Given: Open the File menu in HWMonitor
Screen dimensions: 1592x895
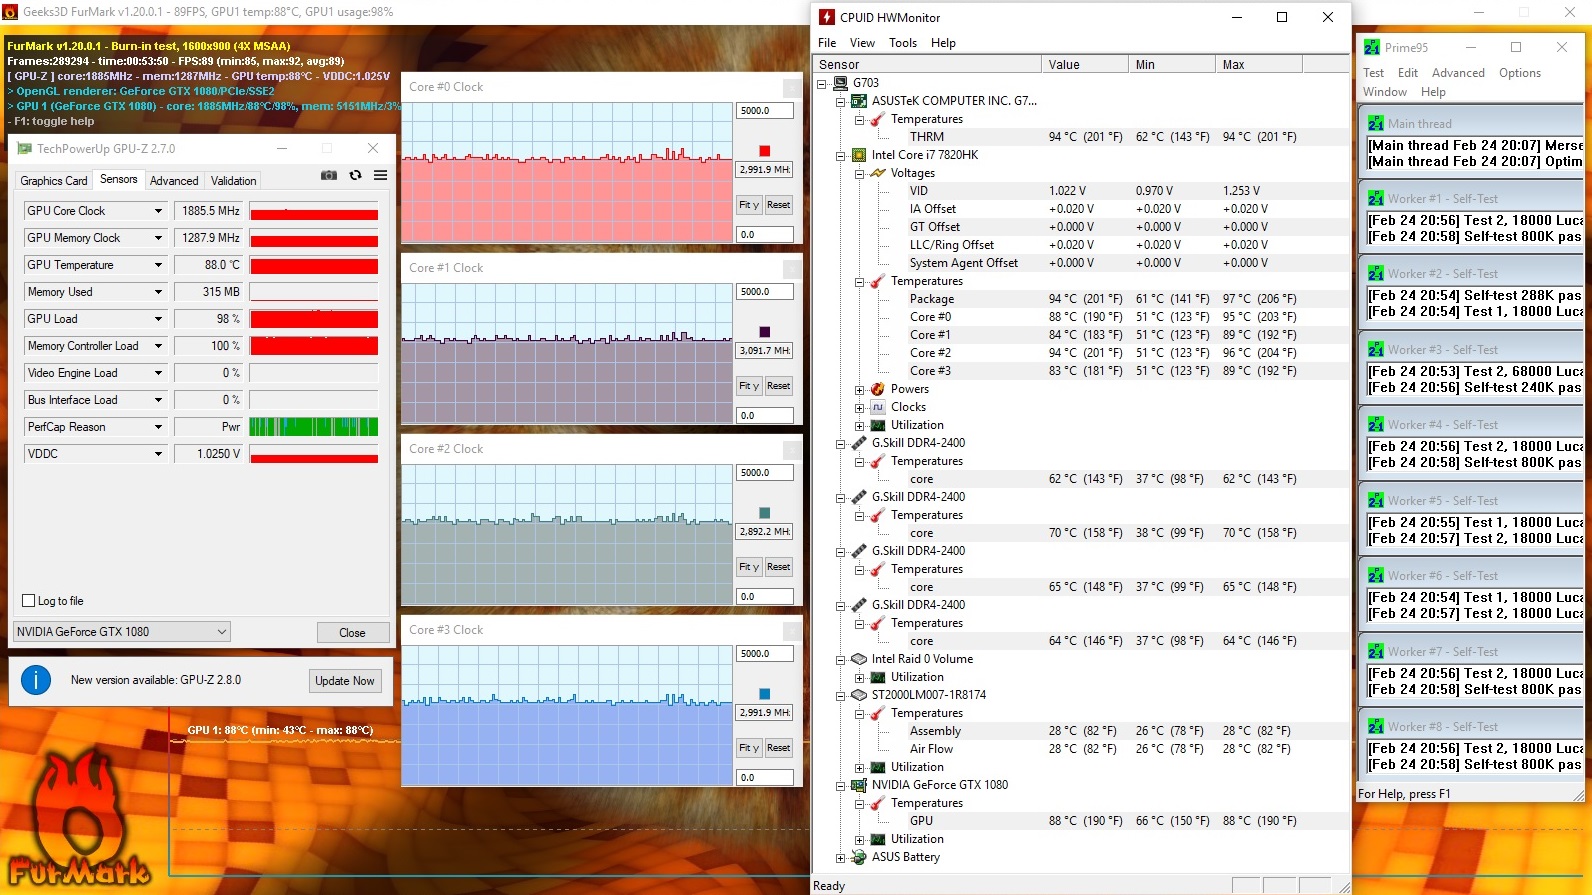Looking at the screenshot, I should point(827,43).
